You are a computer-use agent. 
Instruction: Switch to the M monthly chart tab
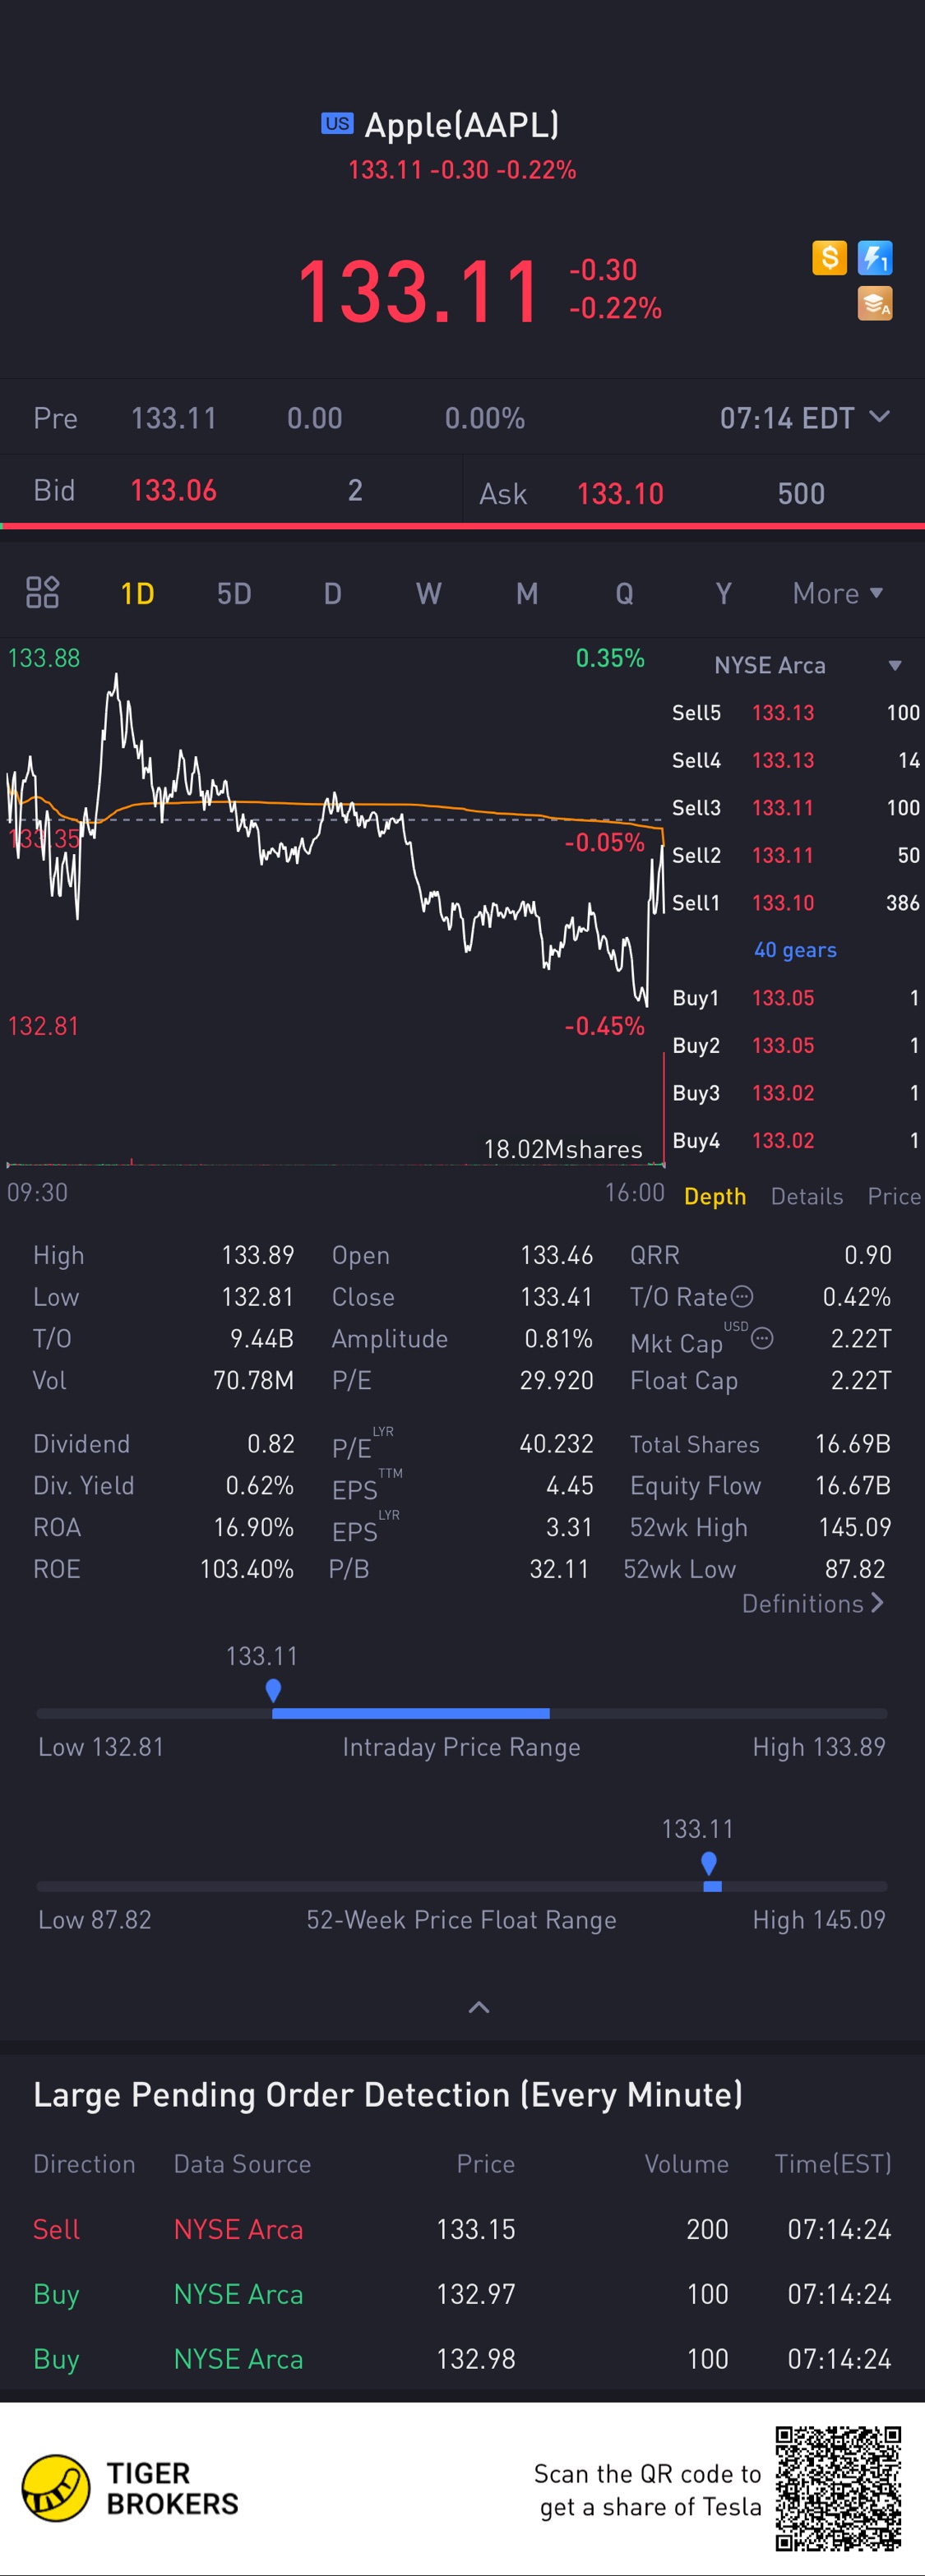pyautogui.click(x=527, y=593)
